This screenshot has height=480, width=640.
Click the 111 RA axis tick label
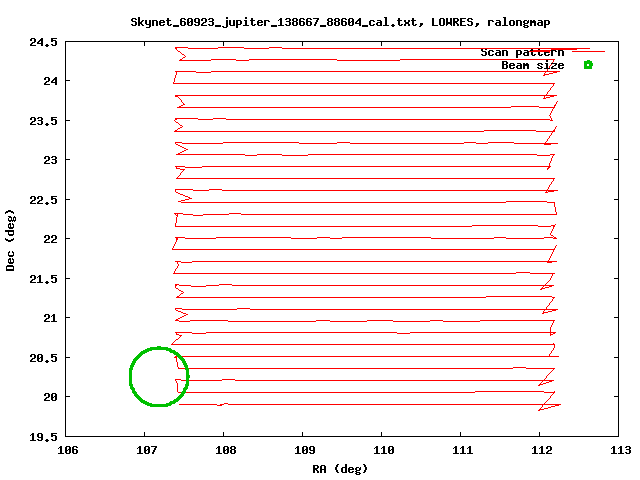pos(462,450)
